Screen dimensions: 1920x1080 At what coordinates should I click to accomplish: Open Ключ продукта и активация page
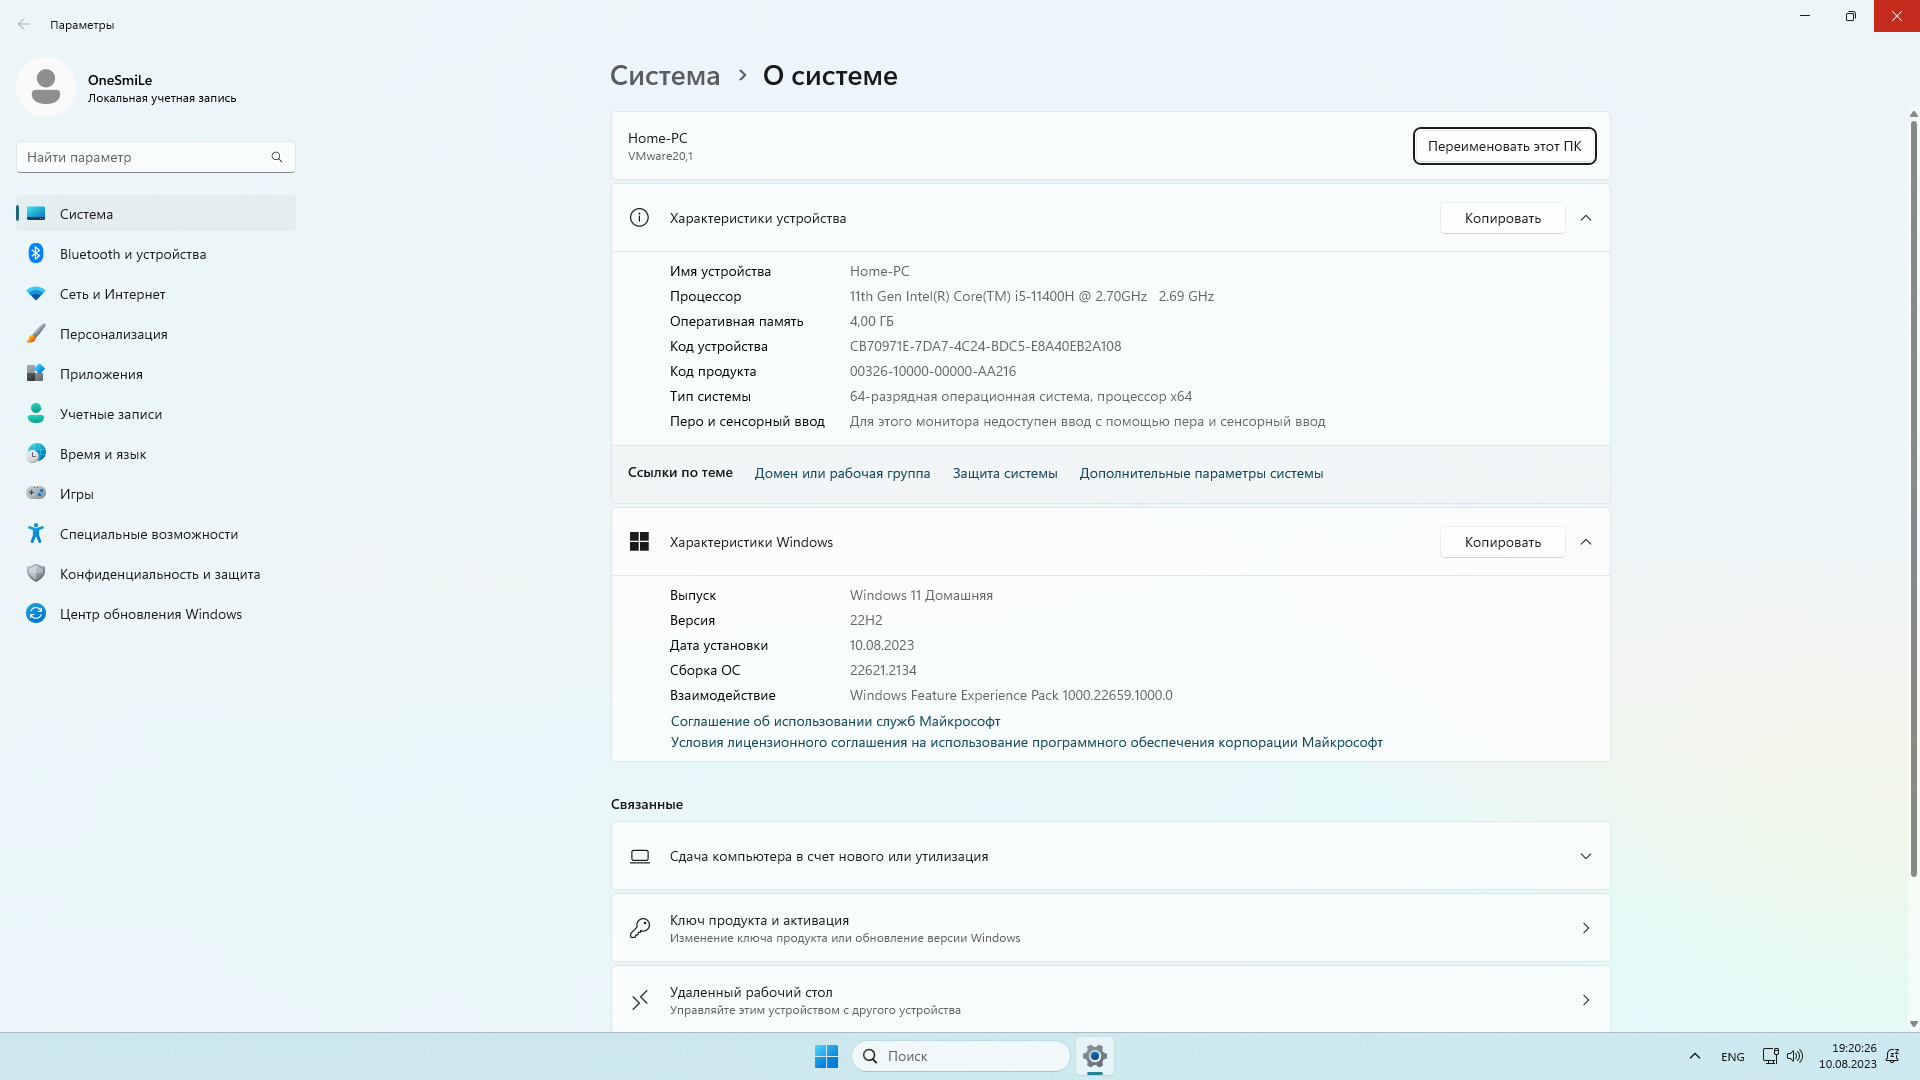pos(1110,928)
